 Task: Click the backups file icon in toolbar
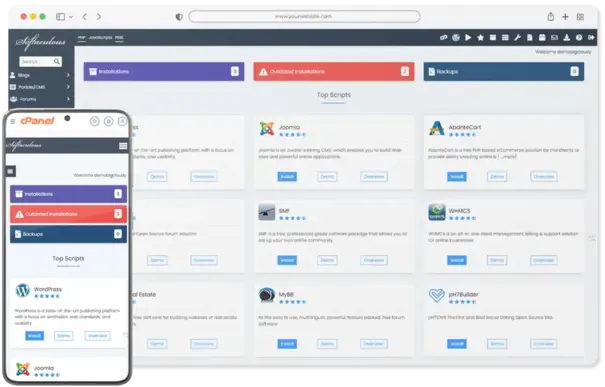pos(530,37)
